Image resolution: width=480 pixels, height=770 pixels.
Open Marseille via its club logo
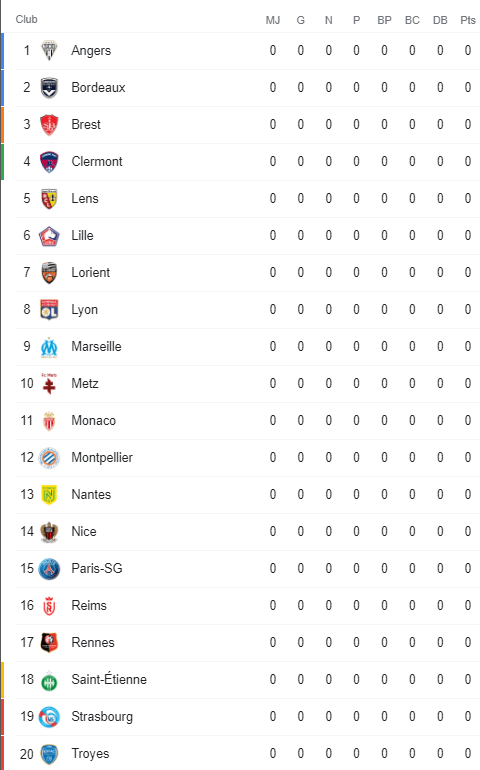click(x=49, y=347)
